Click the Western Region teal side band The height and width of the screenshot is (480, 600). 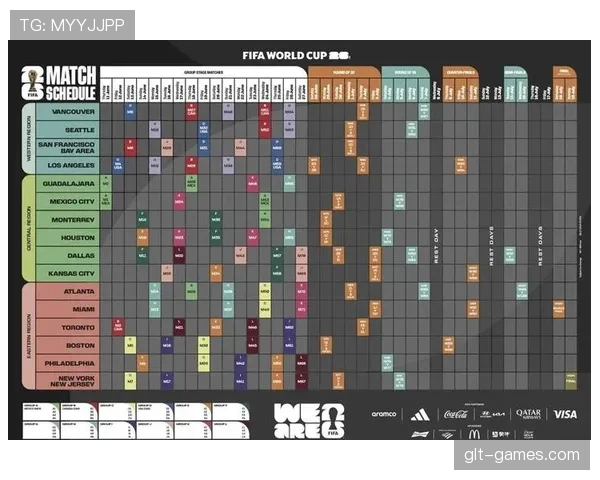(x=28, y=139)
